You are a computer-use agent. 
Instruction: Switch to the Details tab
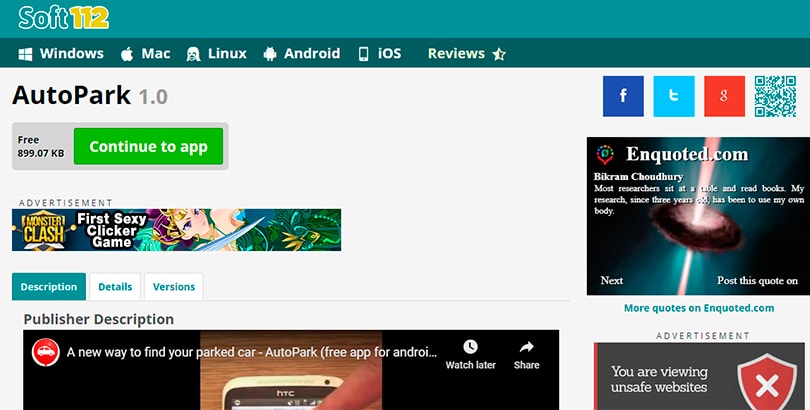[x=115, y=287]
